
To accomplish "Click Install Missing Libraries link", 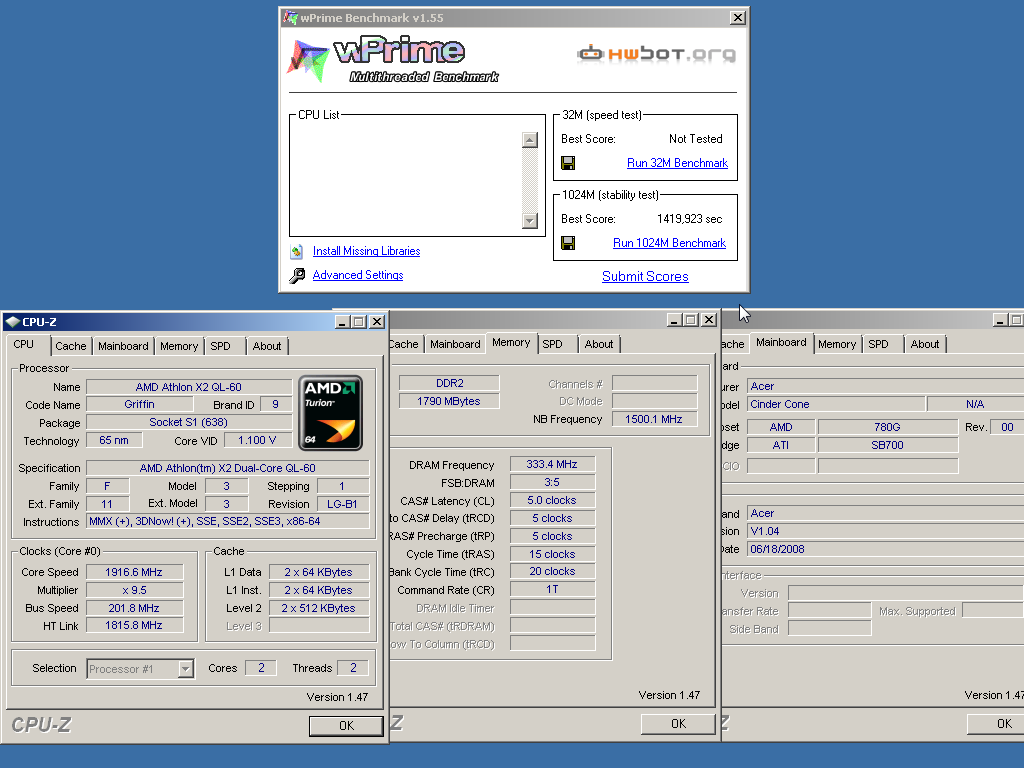I will (366, 251).
